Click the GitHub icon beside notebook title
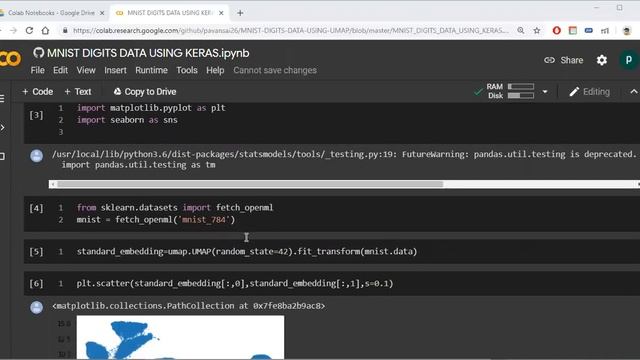 (38, 53)
